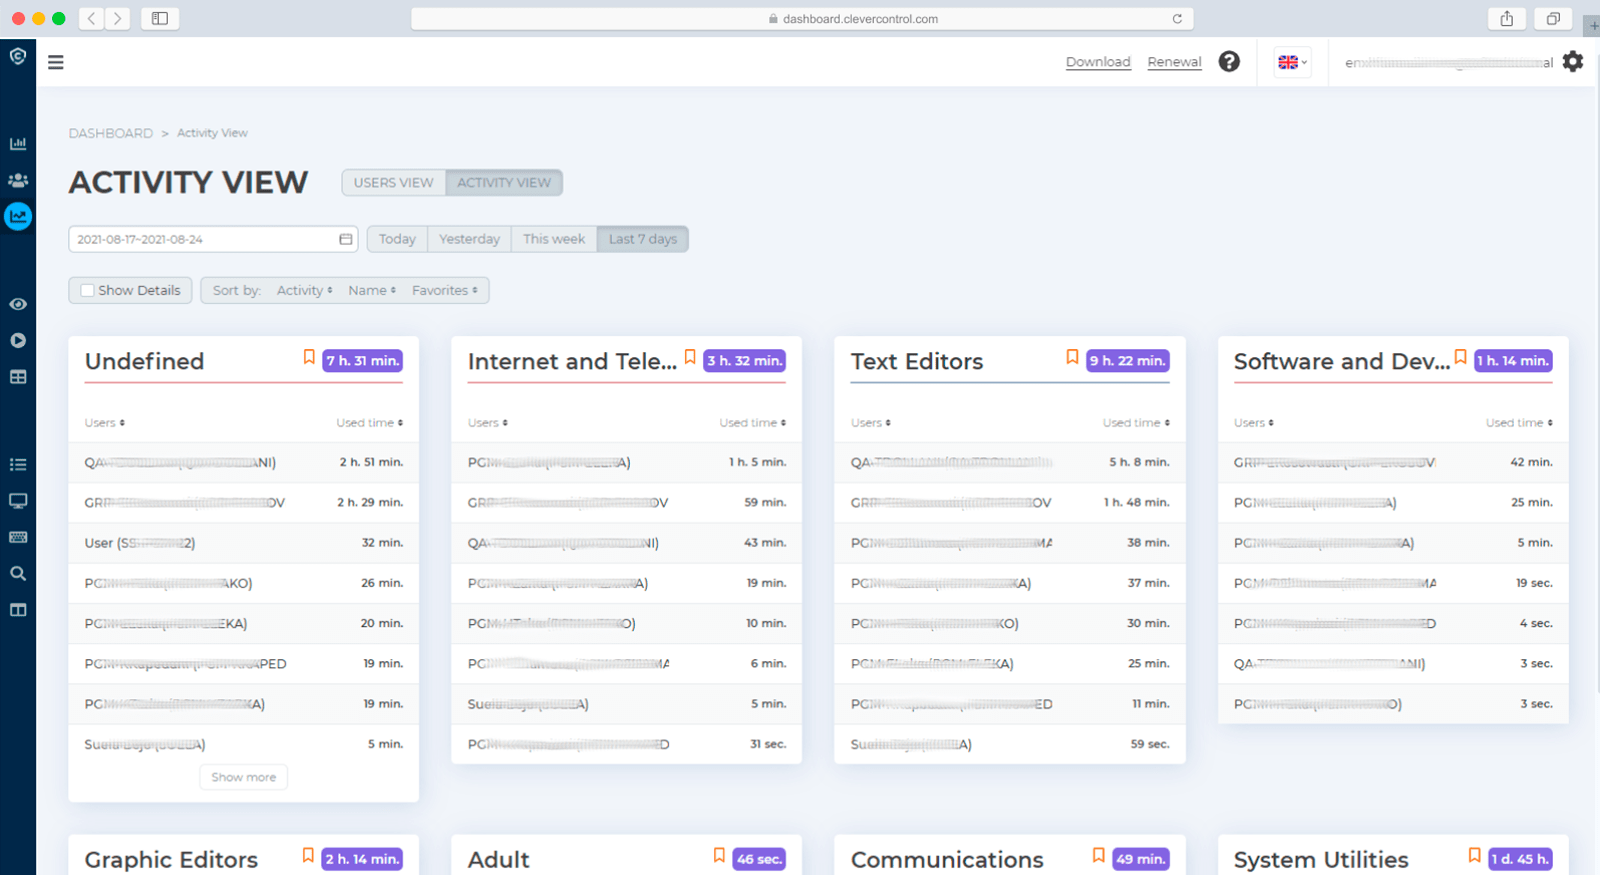The width and height of the screenshot is (1600, 875).
Task: Bookmark the Undefined category as favorite
Action: point(309,358)
